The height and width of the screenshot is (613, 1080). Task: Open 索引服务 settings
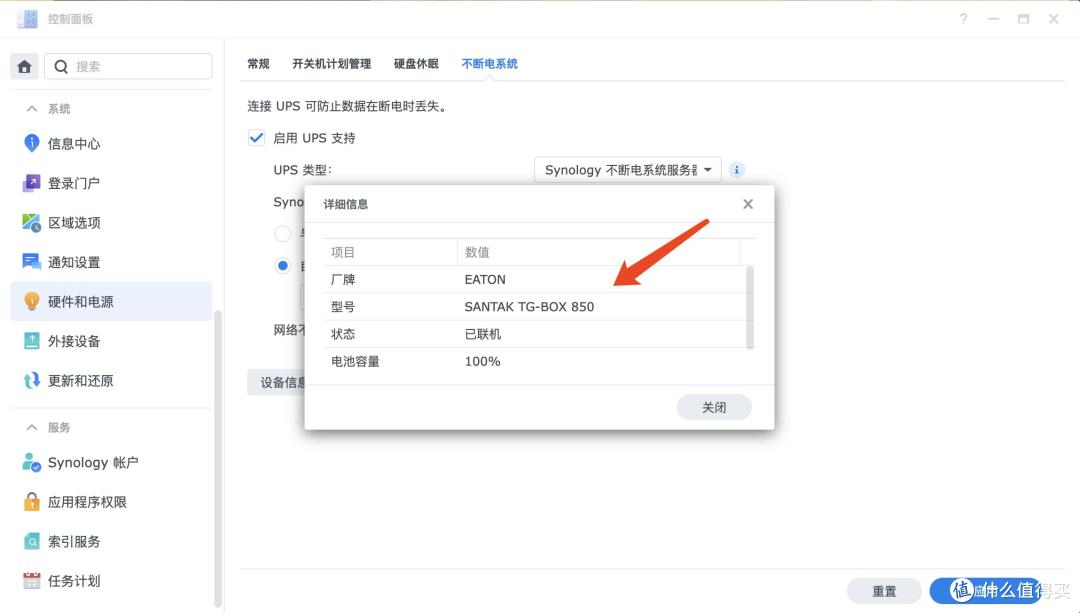(112, 541)
